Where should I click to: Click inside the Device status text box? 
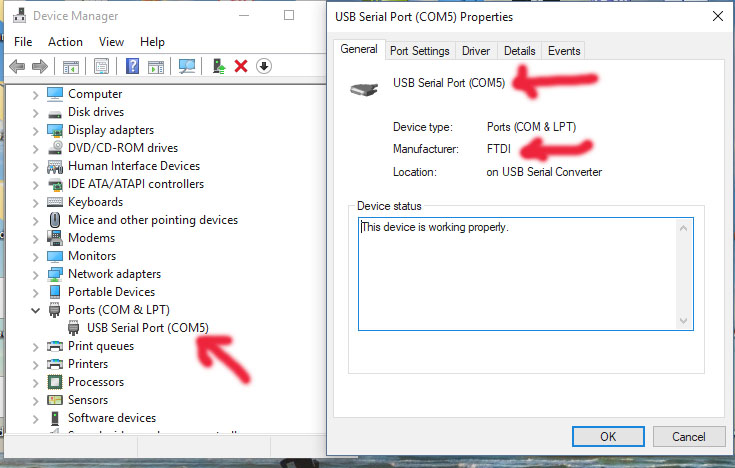525,274
